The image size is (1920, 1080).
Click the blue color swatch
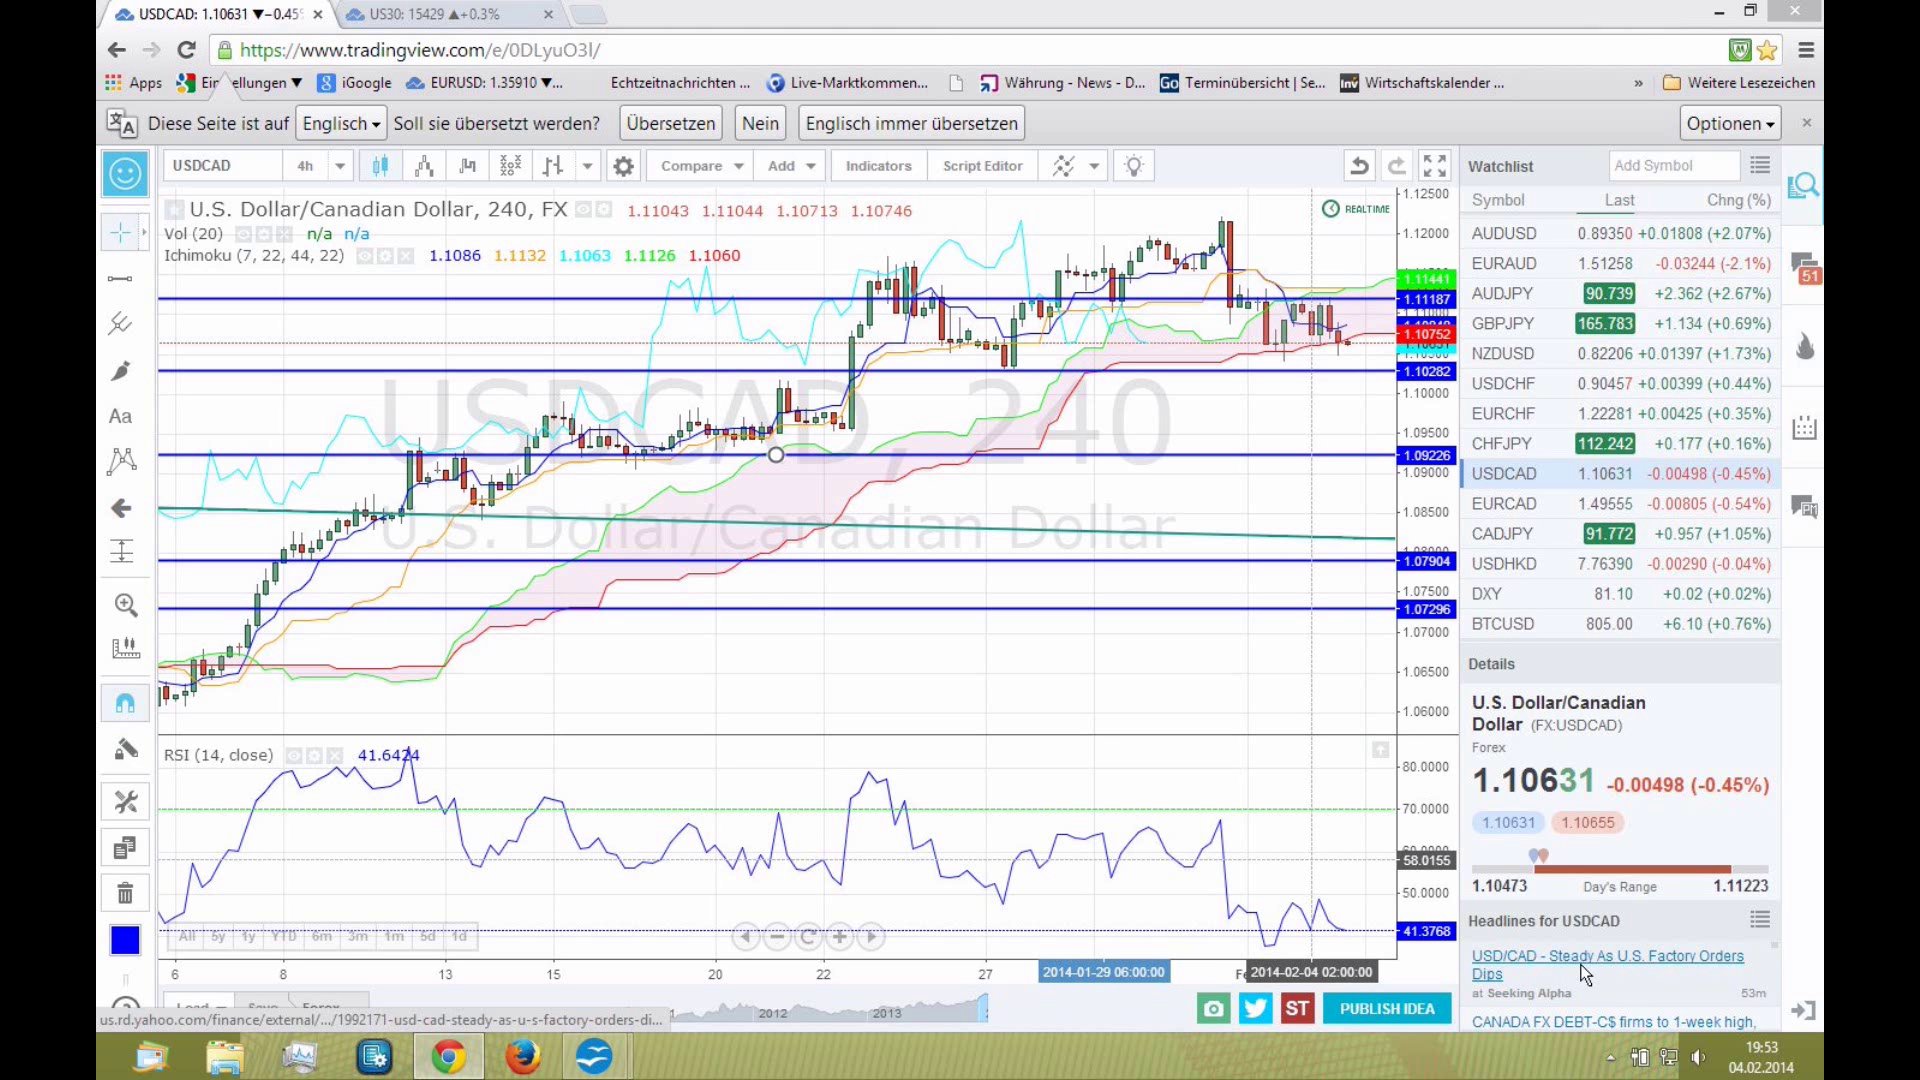[x=125, y=940]
